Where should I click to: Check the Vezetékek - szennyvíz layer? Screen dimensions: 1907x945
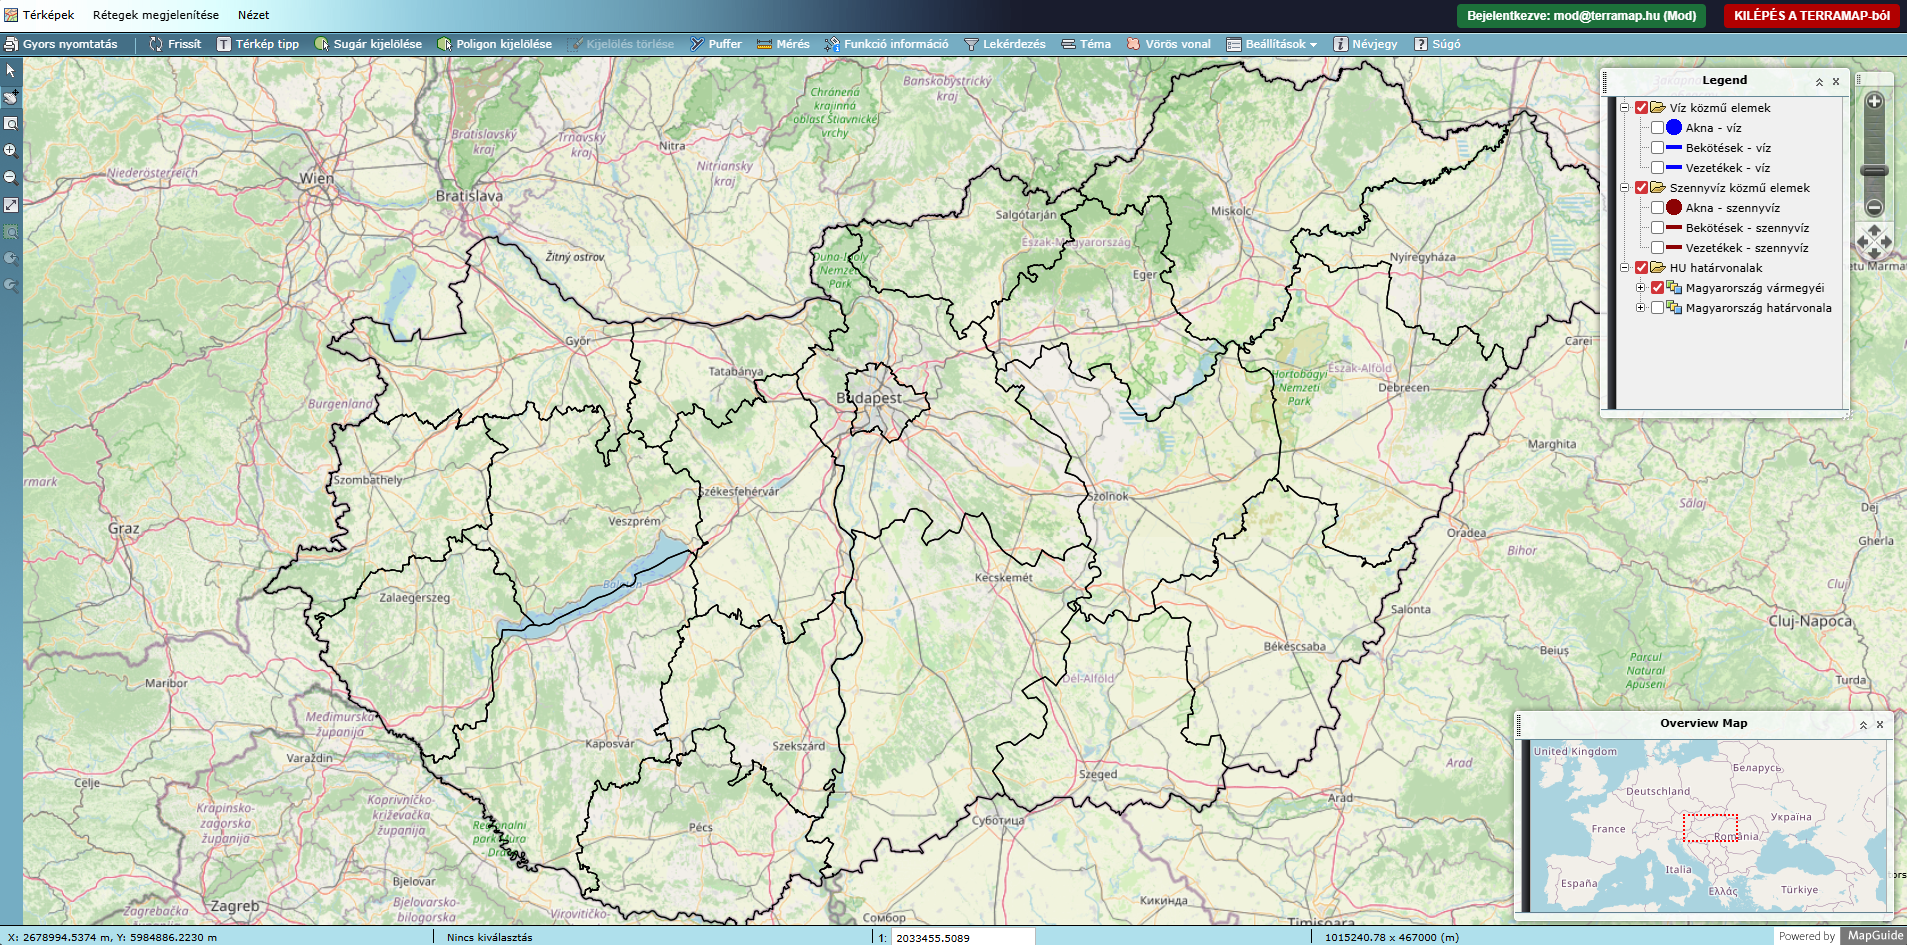click(1657, 248)
